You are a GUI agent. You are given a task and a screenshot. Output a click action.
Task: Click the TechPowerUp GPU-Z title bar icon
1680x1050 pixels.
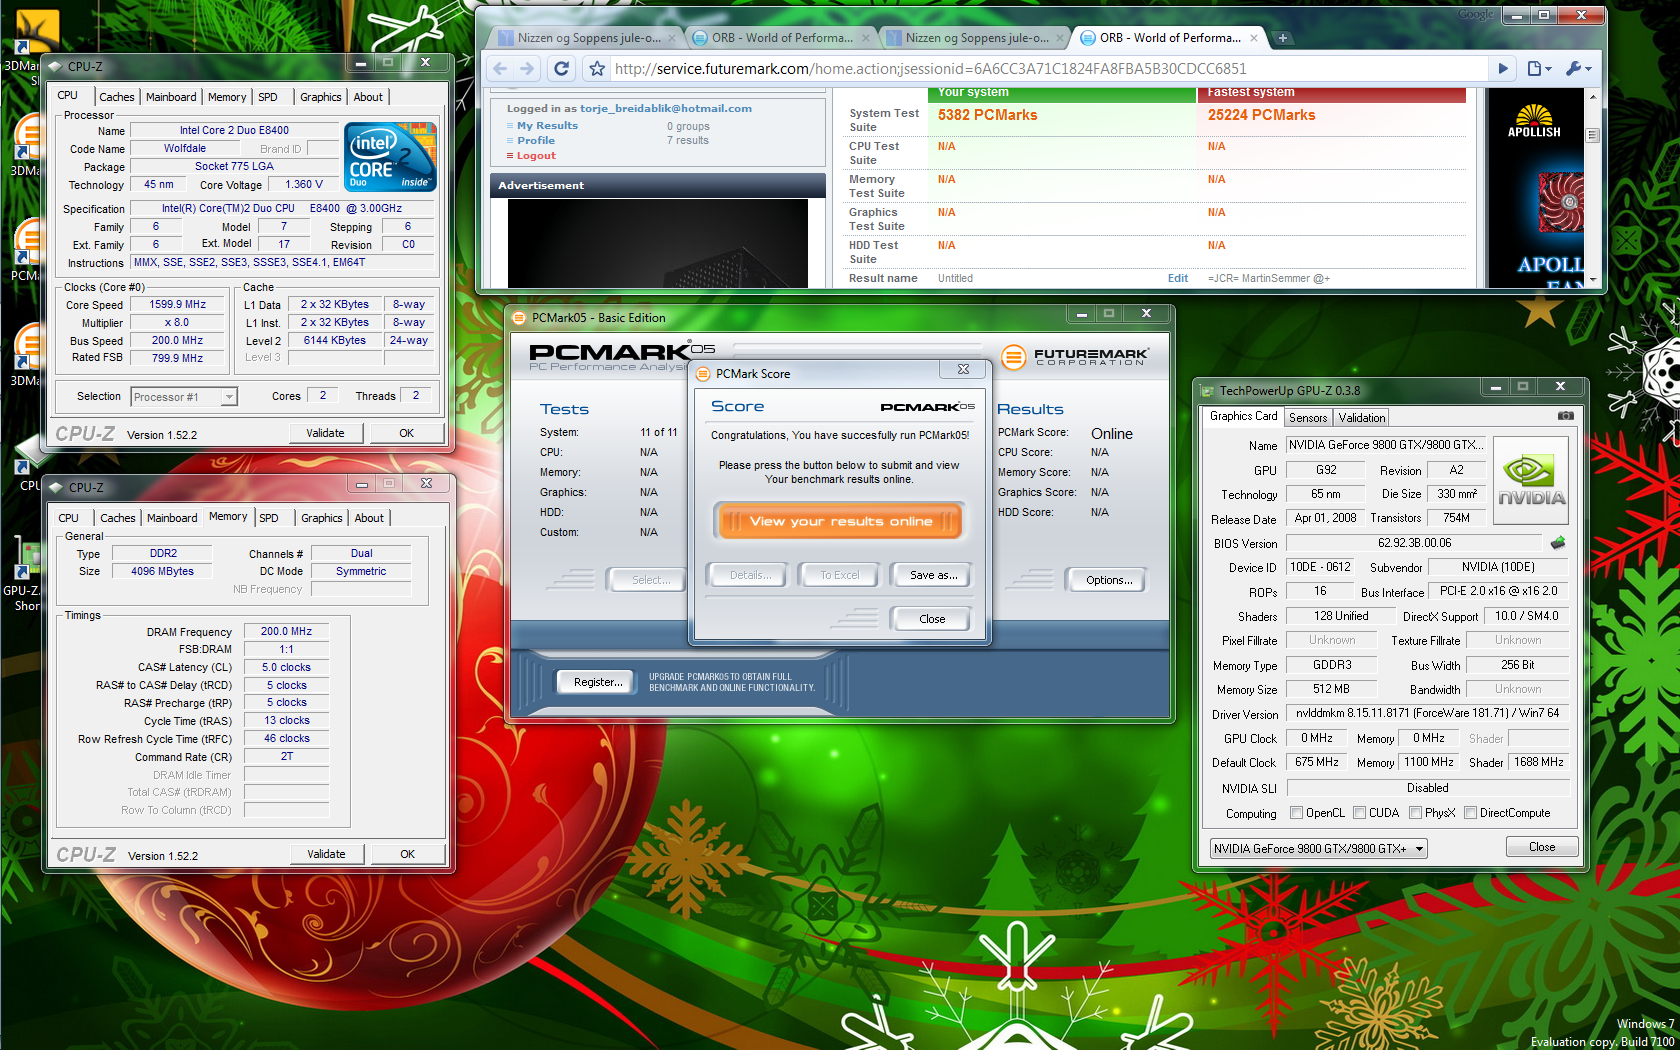pos(1207,390)
